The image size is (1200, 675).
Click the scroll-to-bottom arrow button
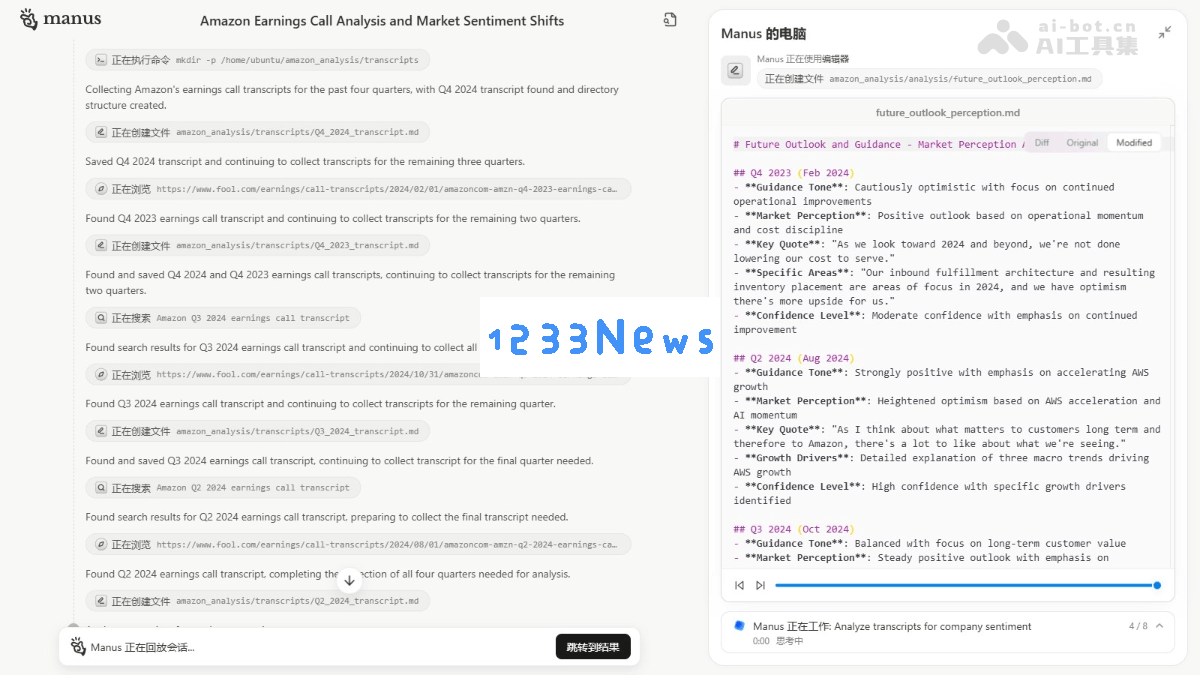[349, 580]
